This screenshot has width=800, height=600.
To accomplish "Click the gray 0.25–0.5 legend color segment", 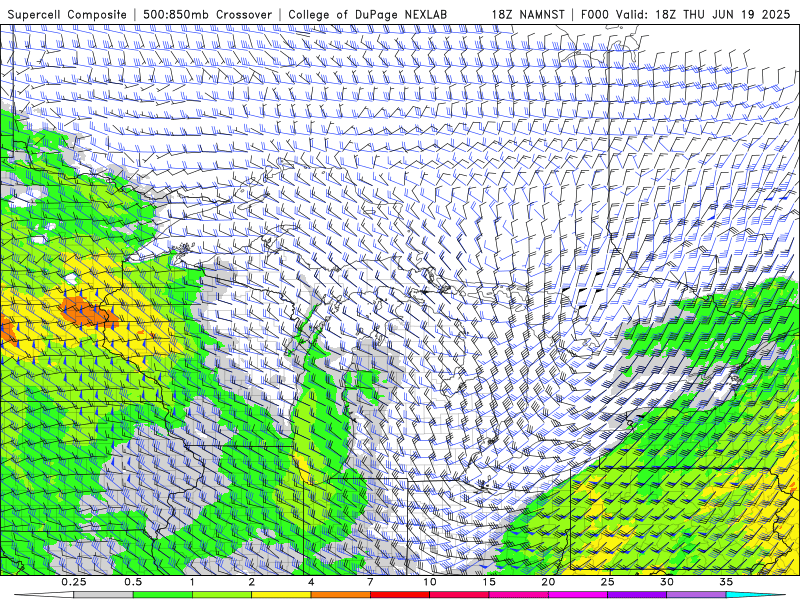I will (x=104, y=595).
